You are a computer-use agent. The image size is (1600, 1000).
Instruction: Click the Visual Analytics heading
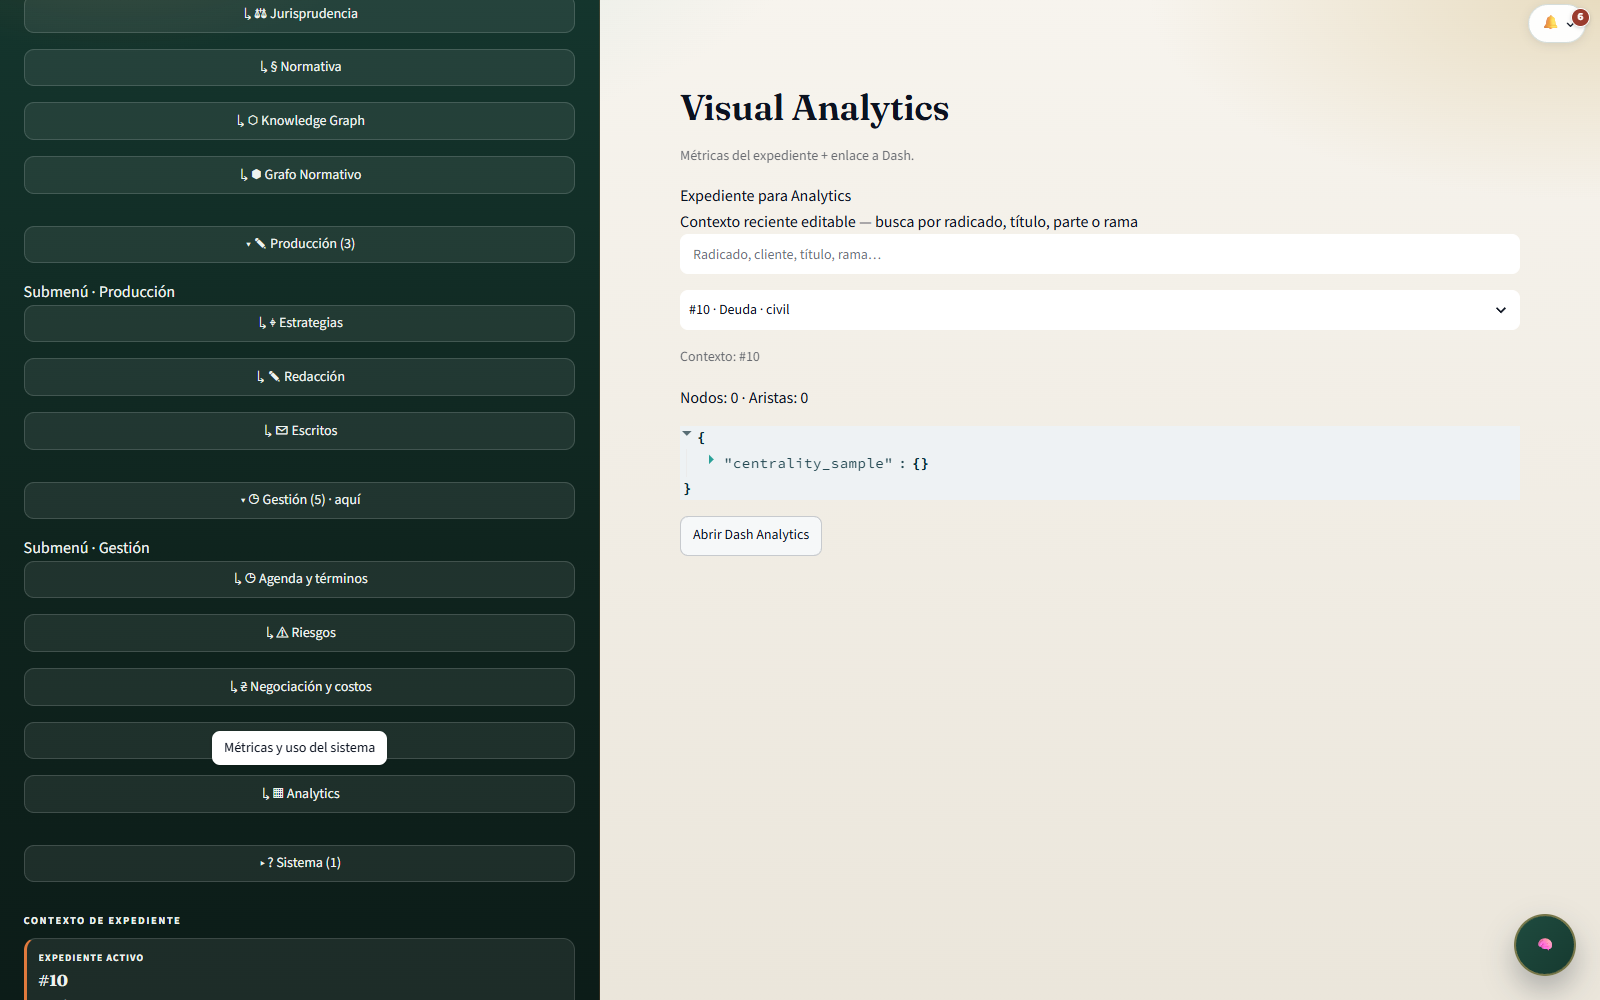click(x=815, y=108)
